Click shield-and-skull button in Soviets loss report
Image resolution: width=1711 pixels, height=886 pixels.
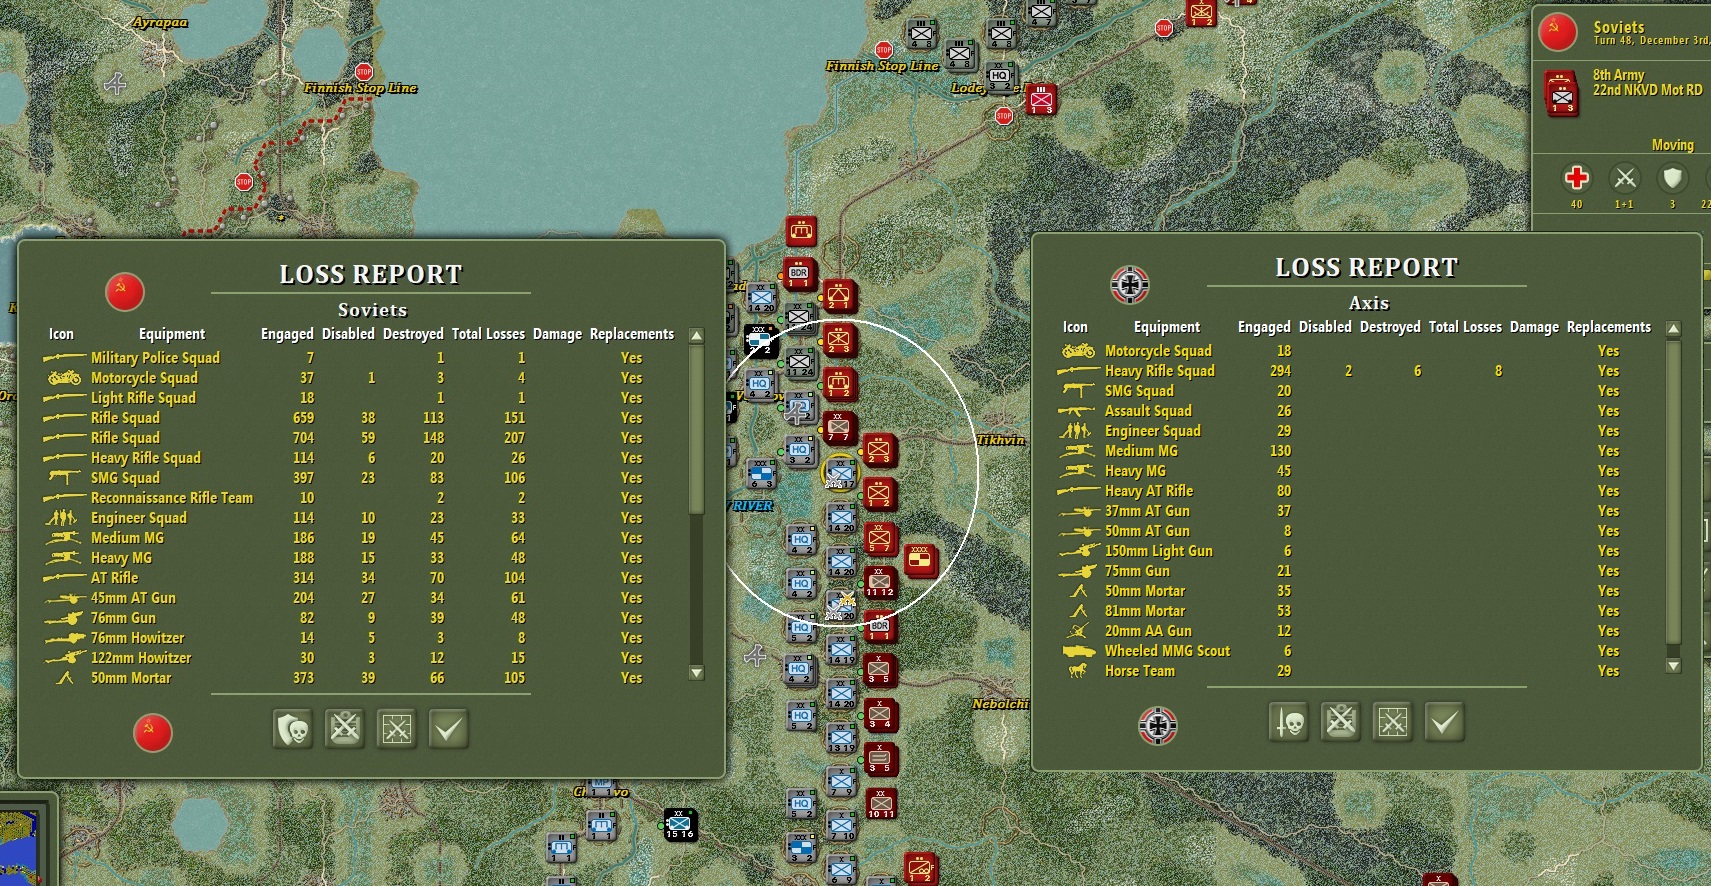293,729
